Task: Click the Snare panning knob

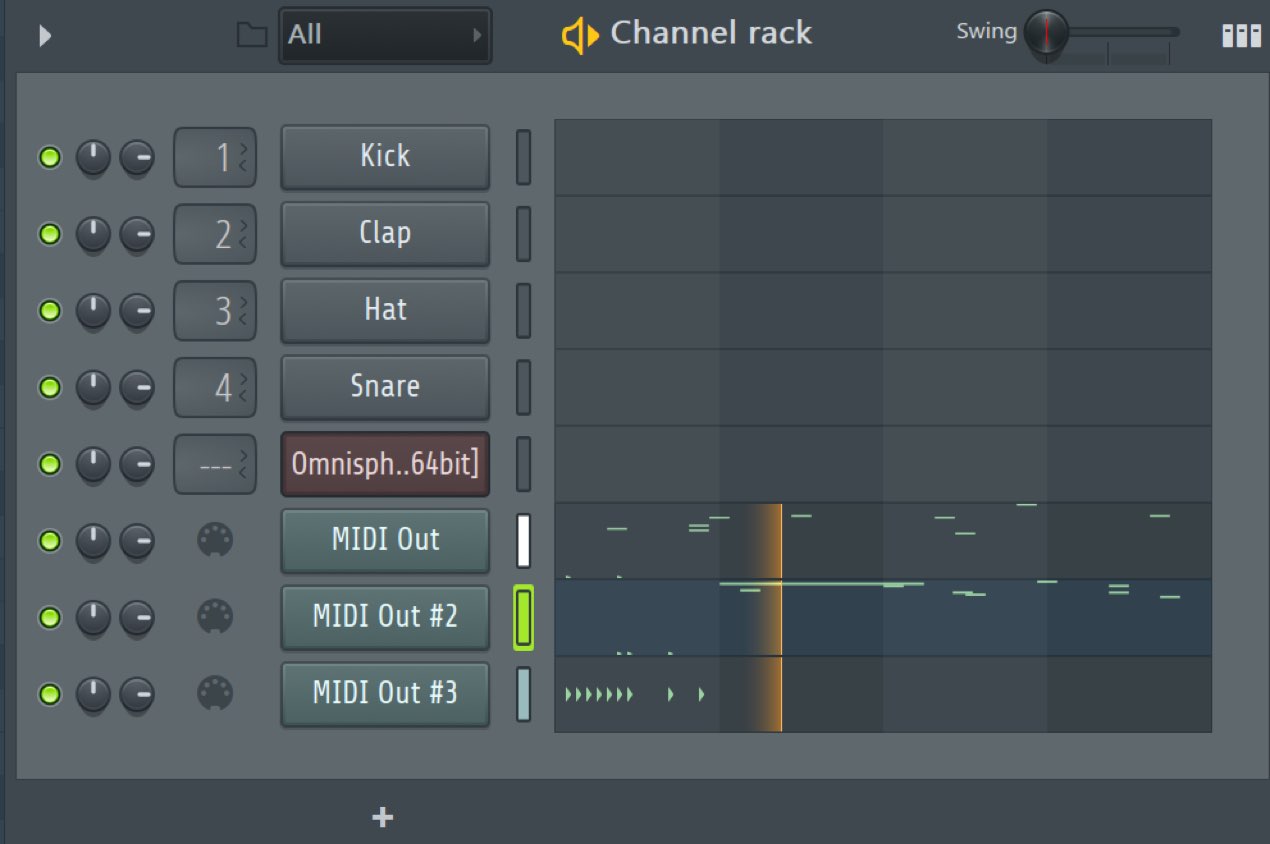Action: 93,387
